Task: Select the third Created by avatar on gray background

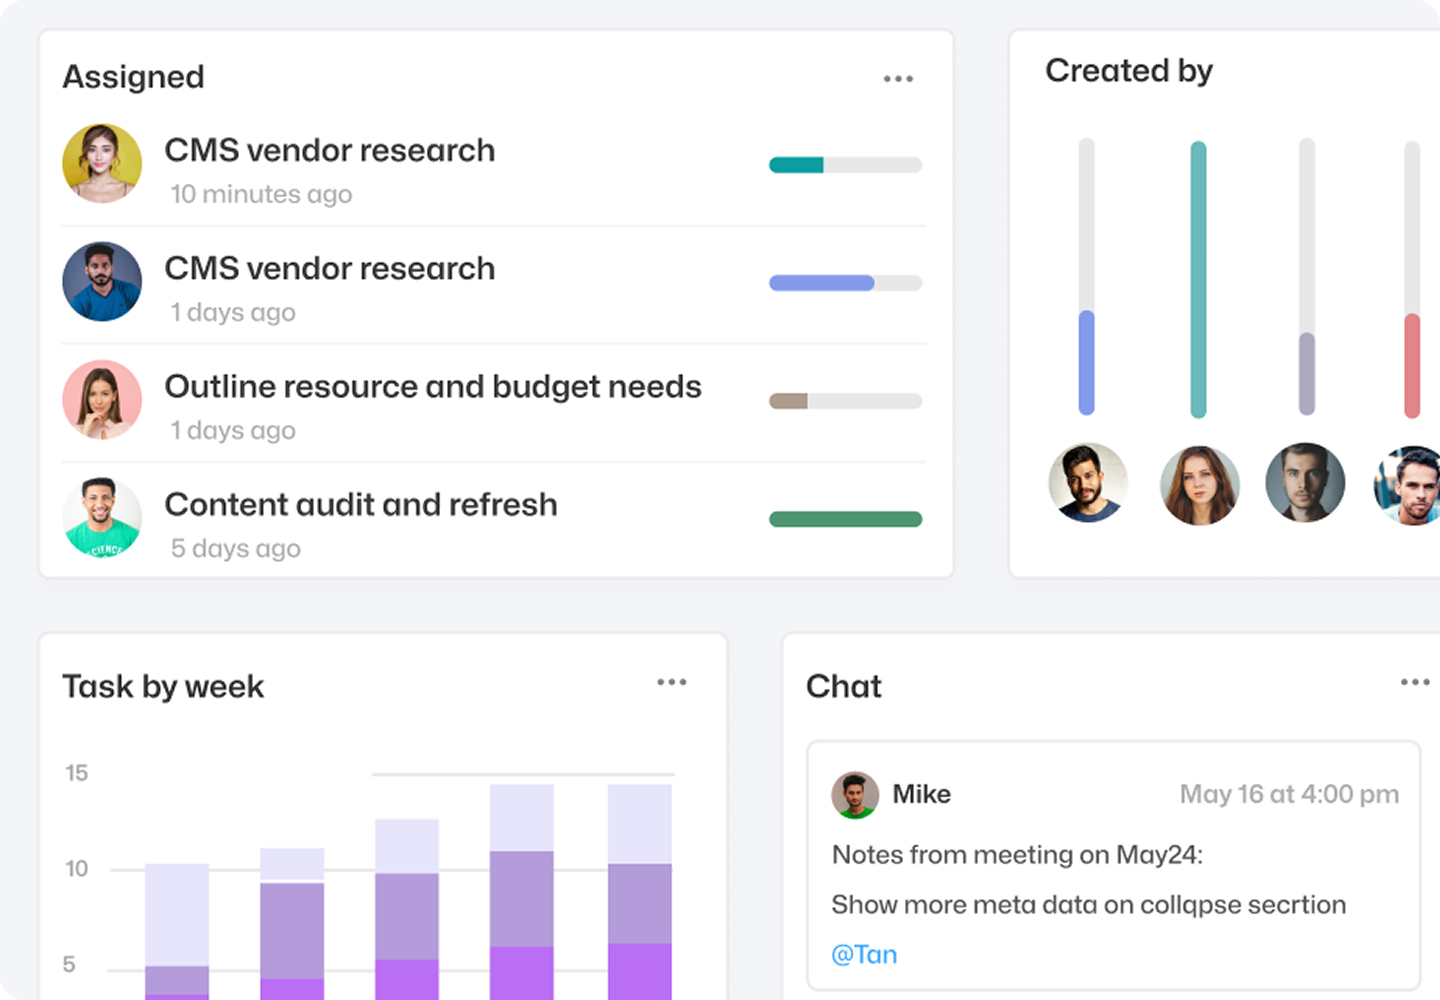Action: pyautogui.click(x=1305, y=483)
